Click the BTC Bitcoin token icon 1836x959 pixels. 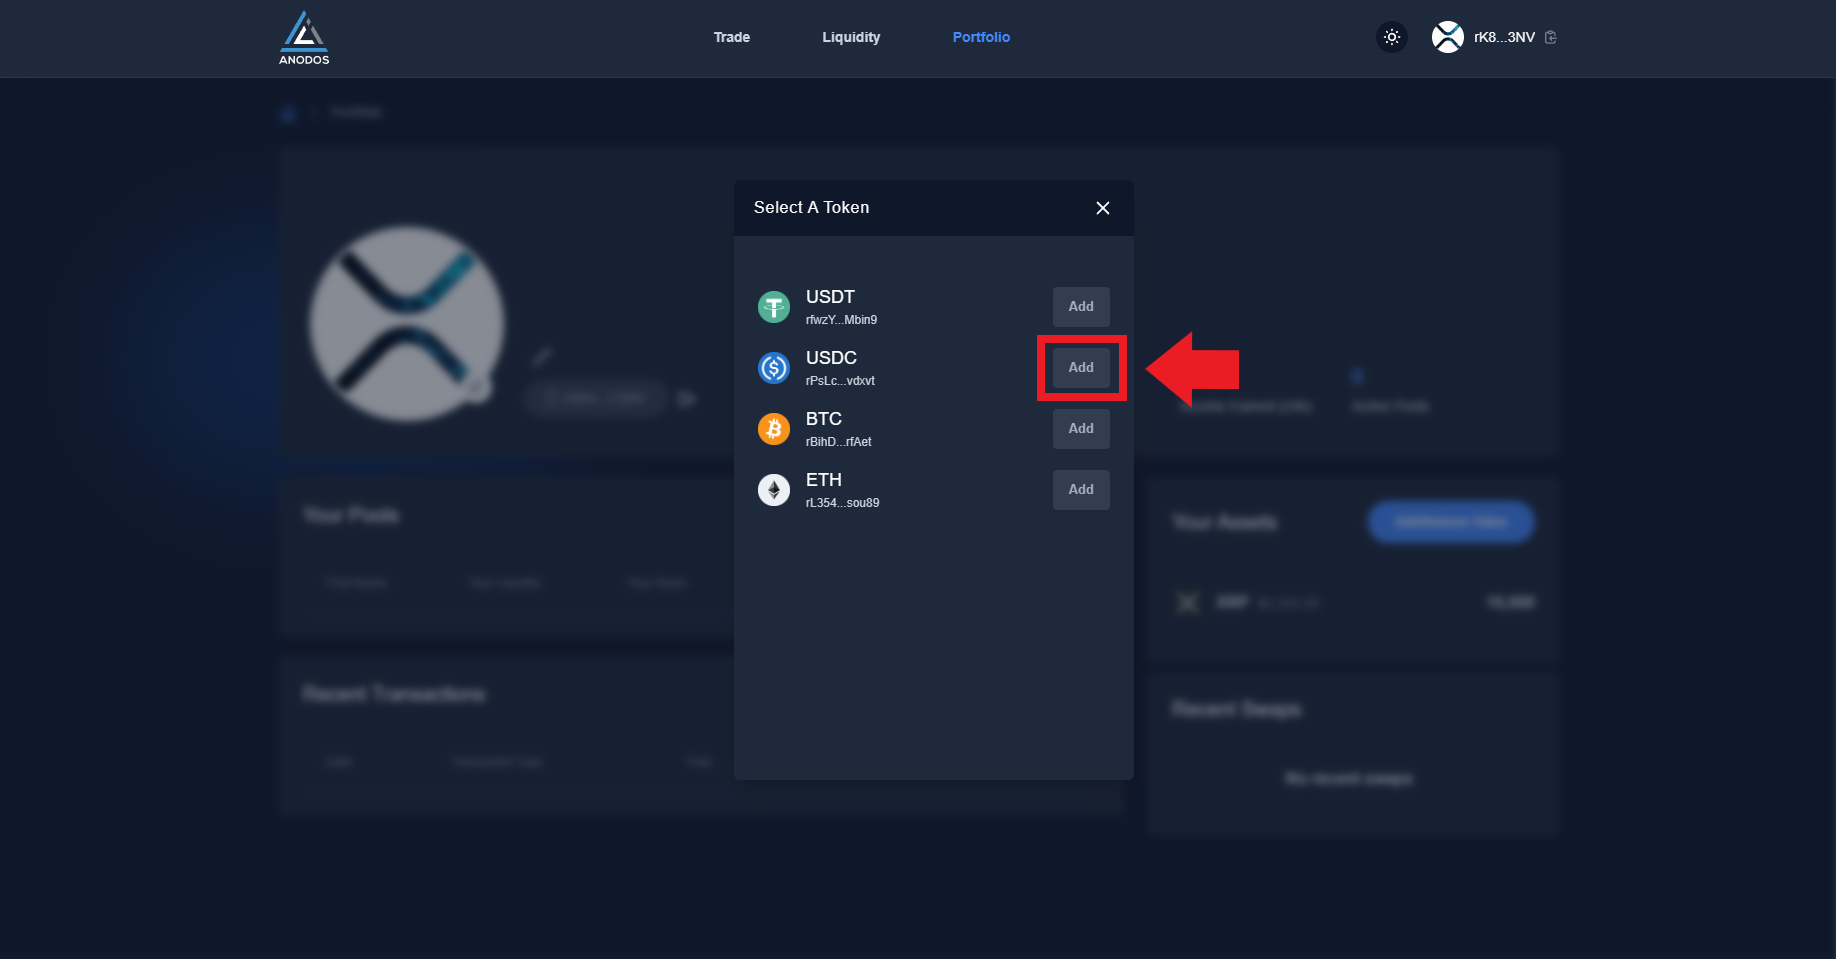click(x=773, y=429)
